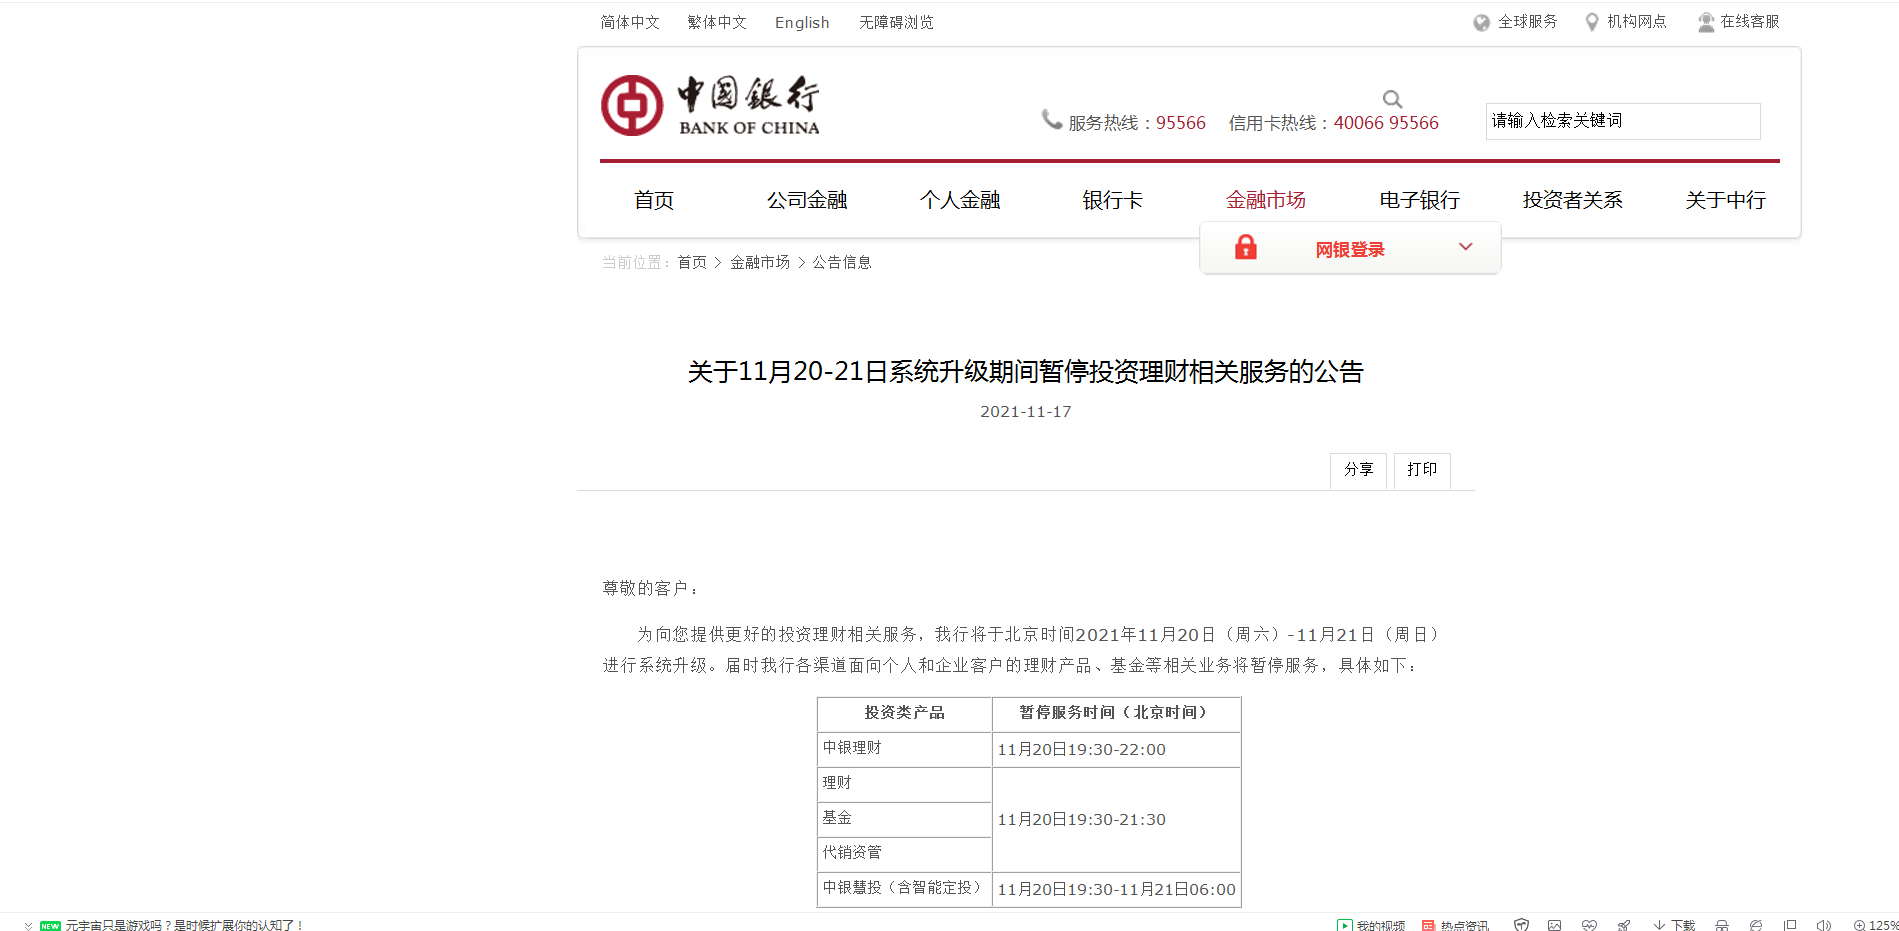Click the zoom magnifier icon beside 125%
This screenshot has width=1899, height=931.
click(1859, 925)
